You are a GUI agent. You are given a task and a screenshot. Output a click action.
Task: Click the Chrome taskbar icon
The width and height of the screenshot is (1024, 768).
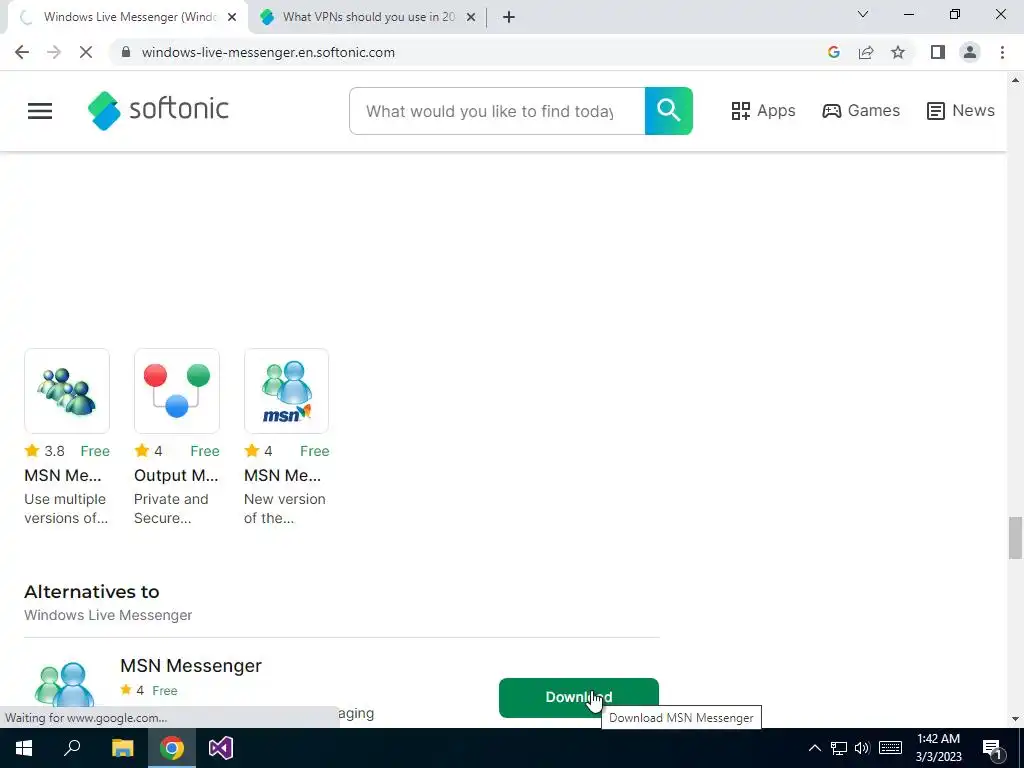pos(172,748)
